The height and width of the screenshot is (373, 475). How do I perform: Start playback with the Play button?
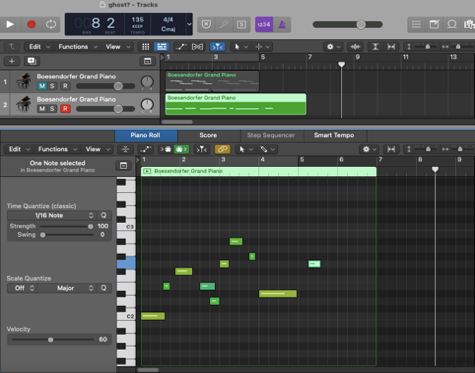point(10,24)
